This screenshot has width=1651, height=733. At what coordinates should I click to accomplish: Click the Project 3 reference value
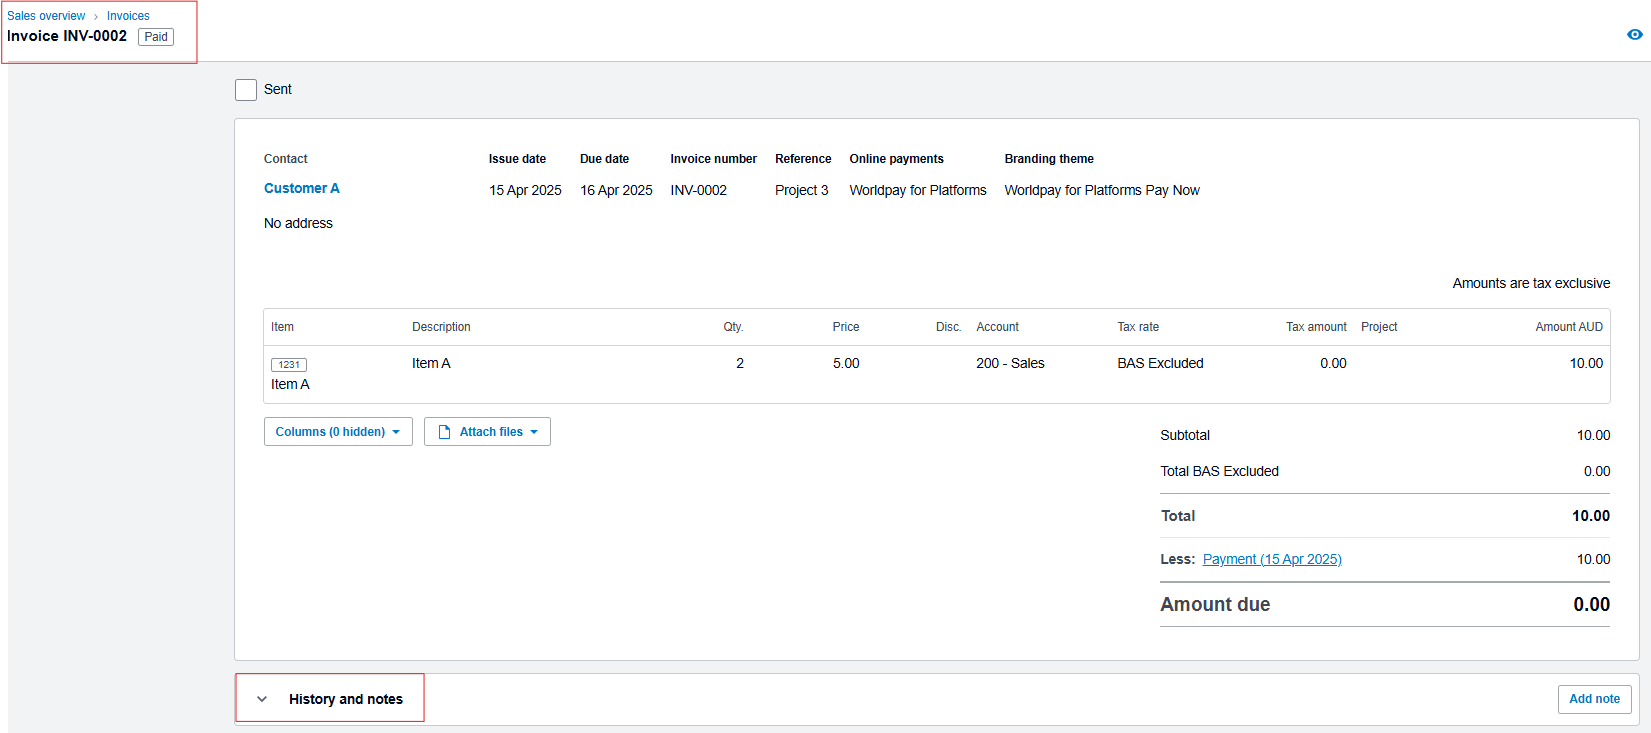click(801, 190)
